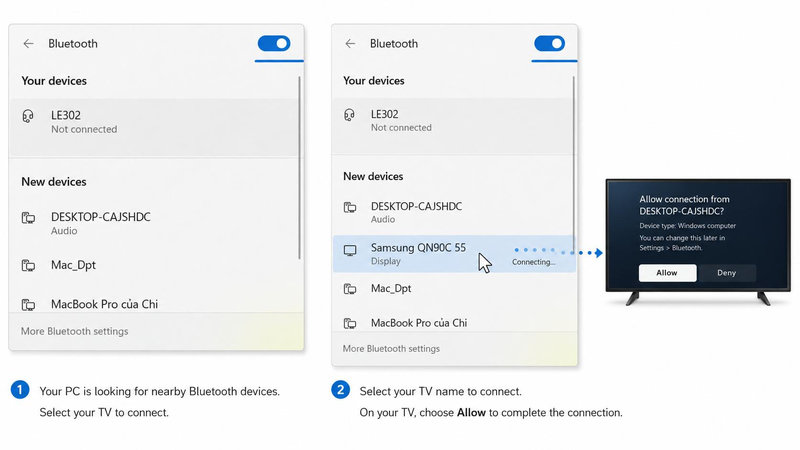Choose Mac_Dpt name in left panel list
The width and height of the screenshot is (800, 450).
click(x=73, y=265)
